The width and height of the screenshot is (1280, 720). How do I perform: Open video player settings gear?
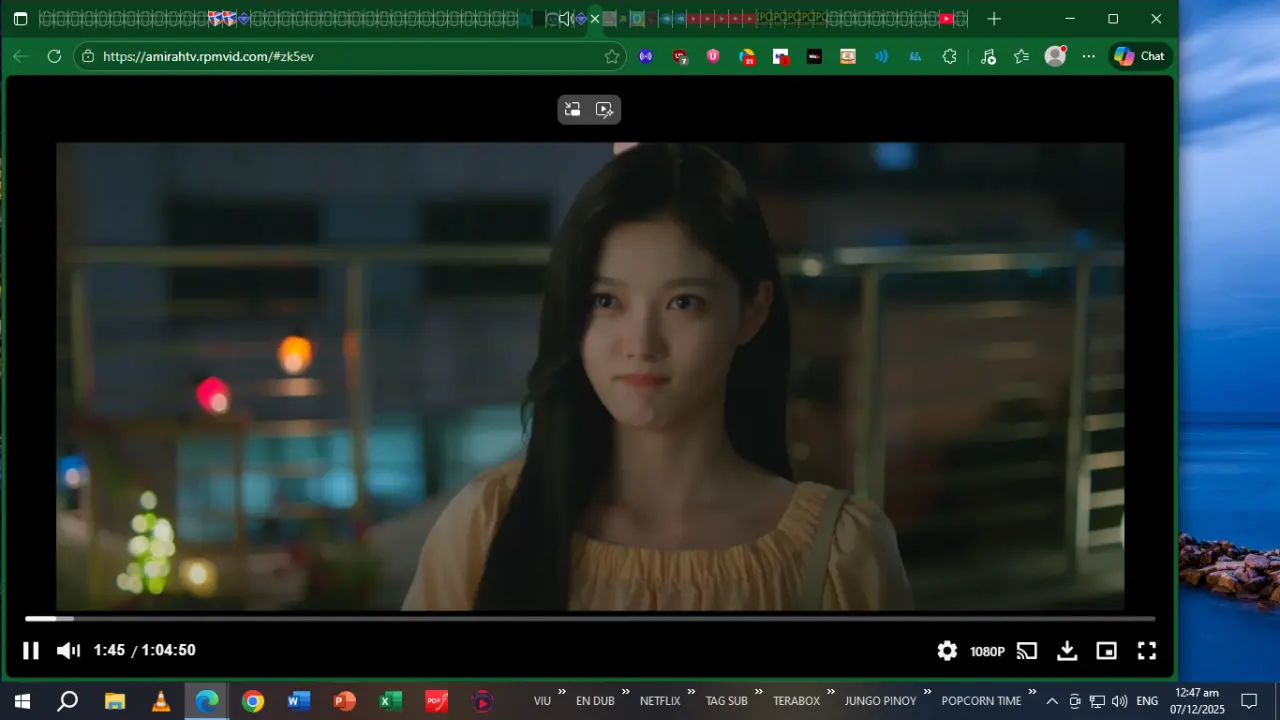(947, 651)
